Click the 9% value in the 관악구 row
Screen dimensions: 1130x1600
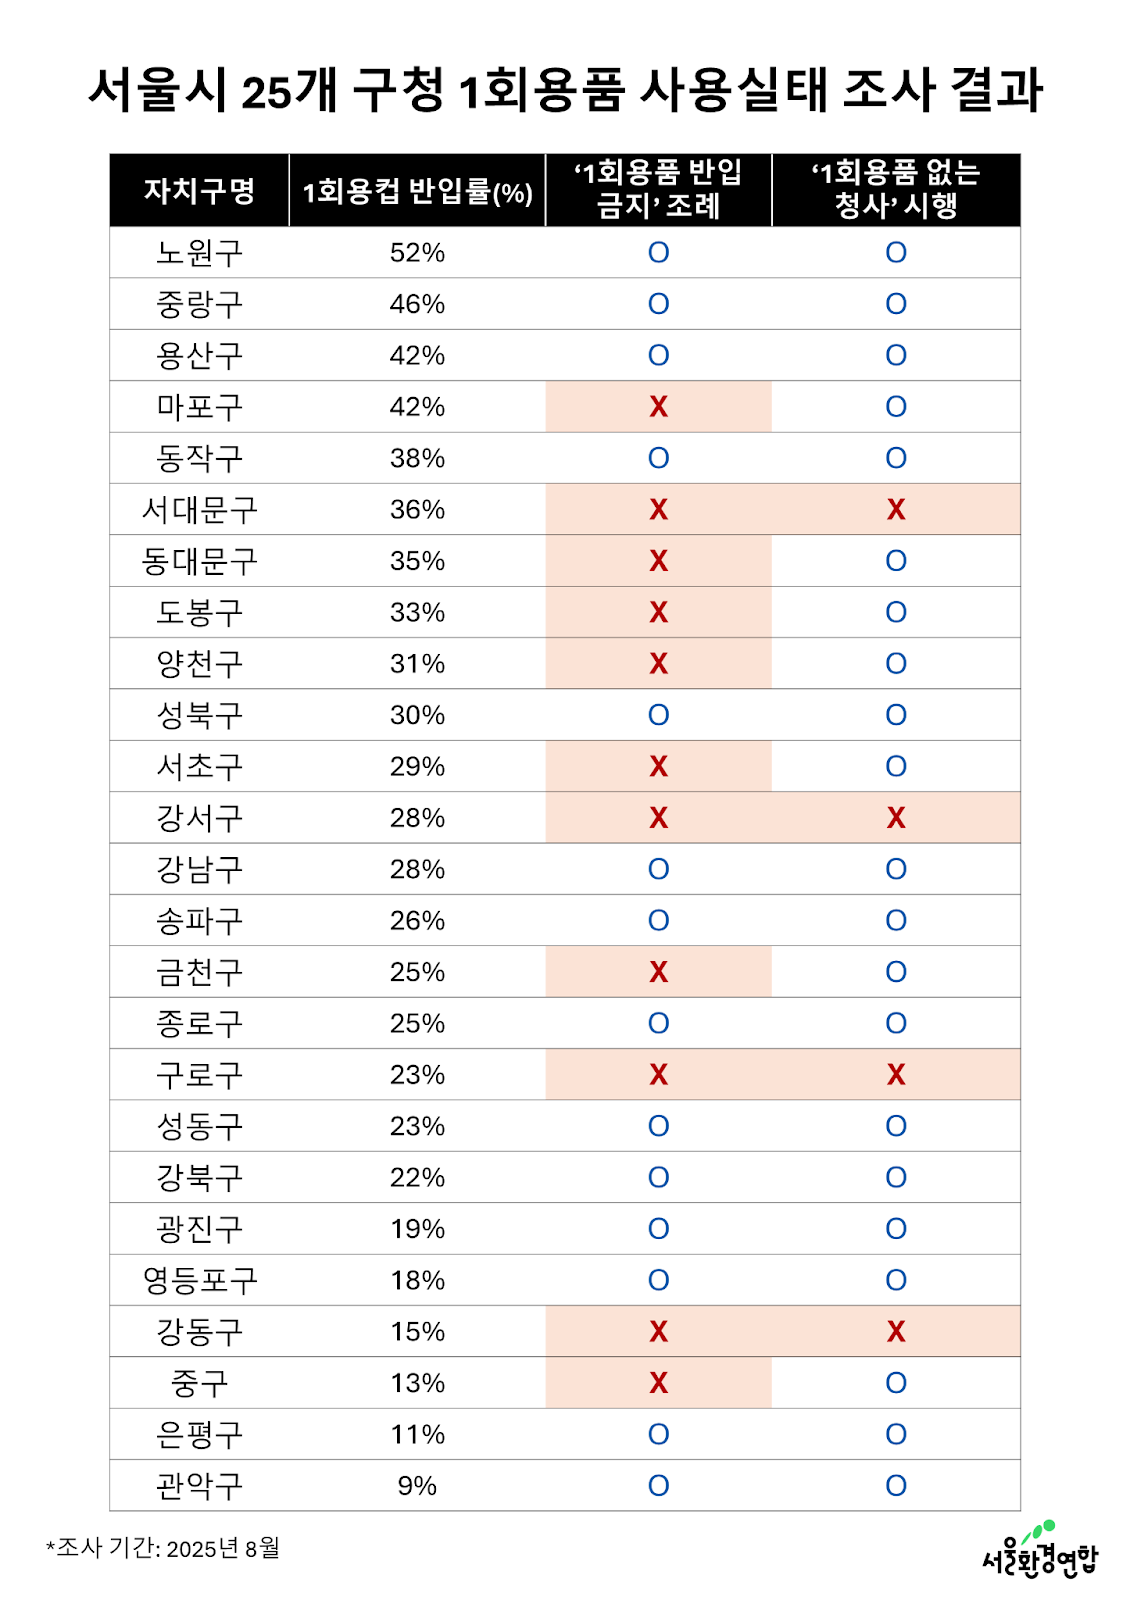click(417, 1486)
